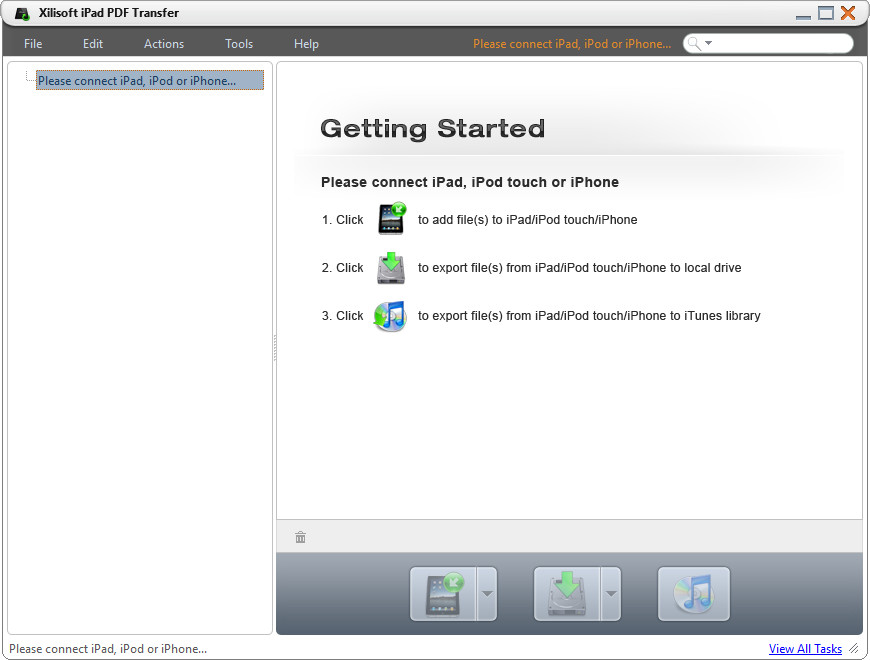
Task: Expand the export to local drive dropdown arrow
Action: 611,594
